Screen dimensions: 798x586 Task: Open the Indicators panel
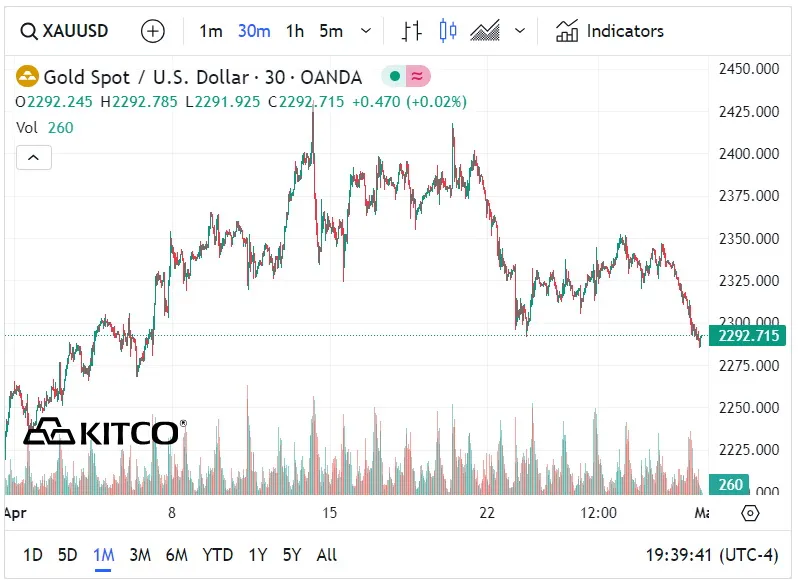point(610,31)
